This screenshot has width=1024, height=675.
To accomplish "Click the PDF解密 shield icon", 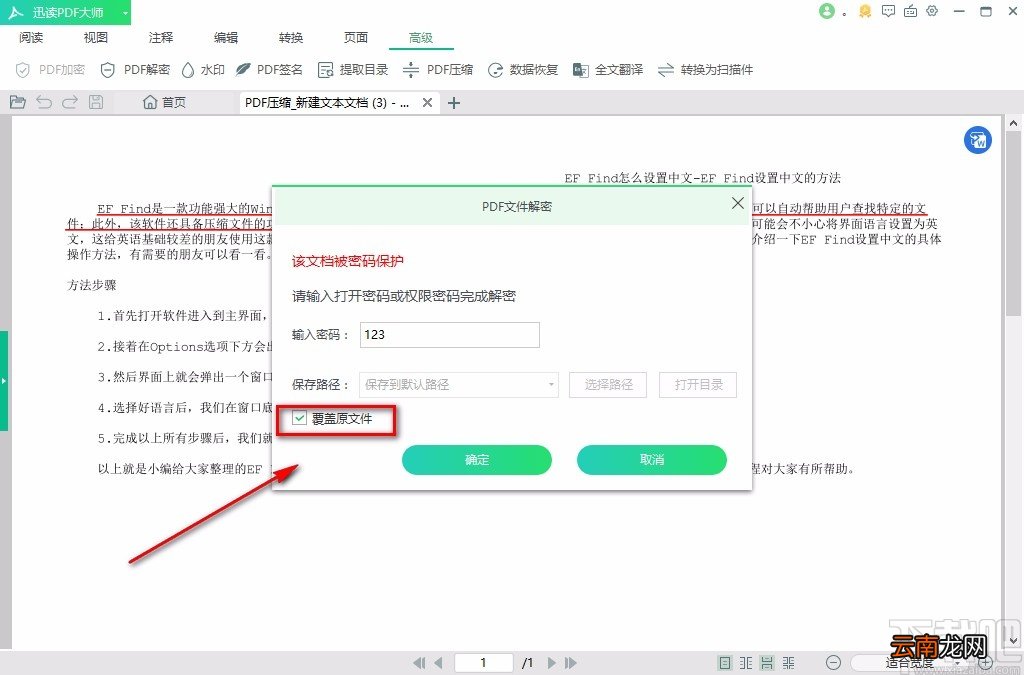I will [x=108, y=70].
